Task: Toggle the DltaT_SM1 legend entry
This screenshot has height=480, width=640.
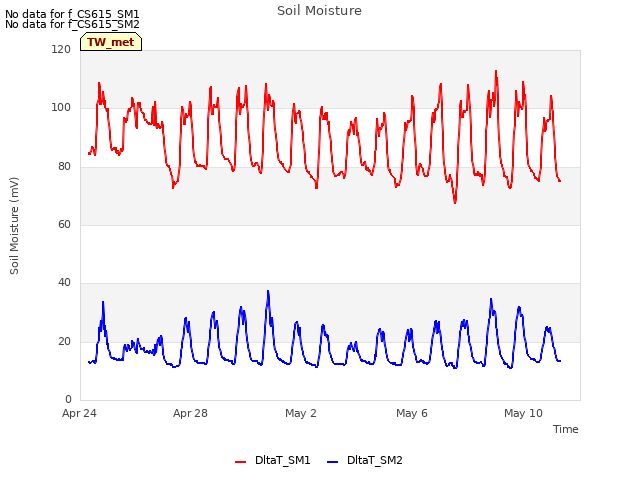Action: [273, 460]
